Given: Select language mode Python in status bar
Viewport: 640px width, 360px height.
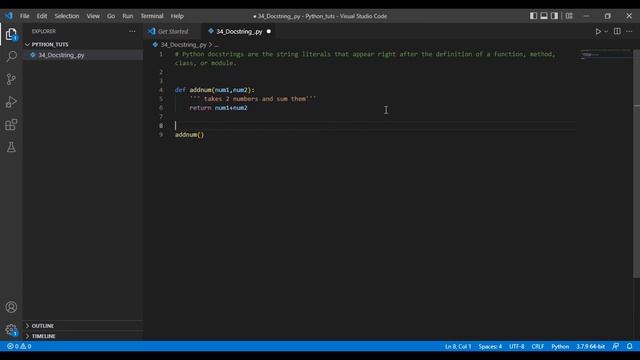Looking at the screenshot, I should [560, 347].
